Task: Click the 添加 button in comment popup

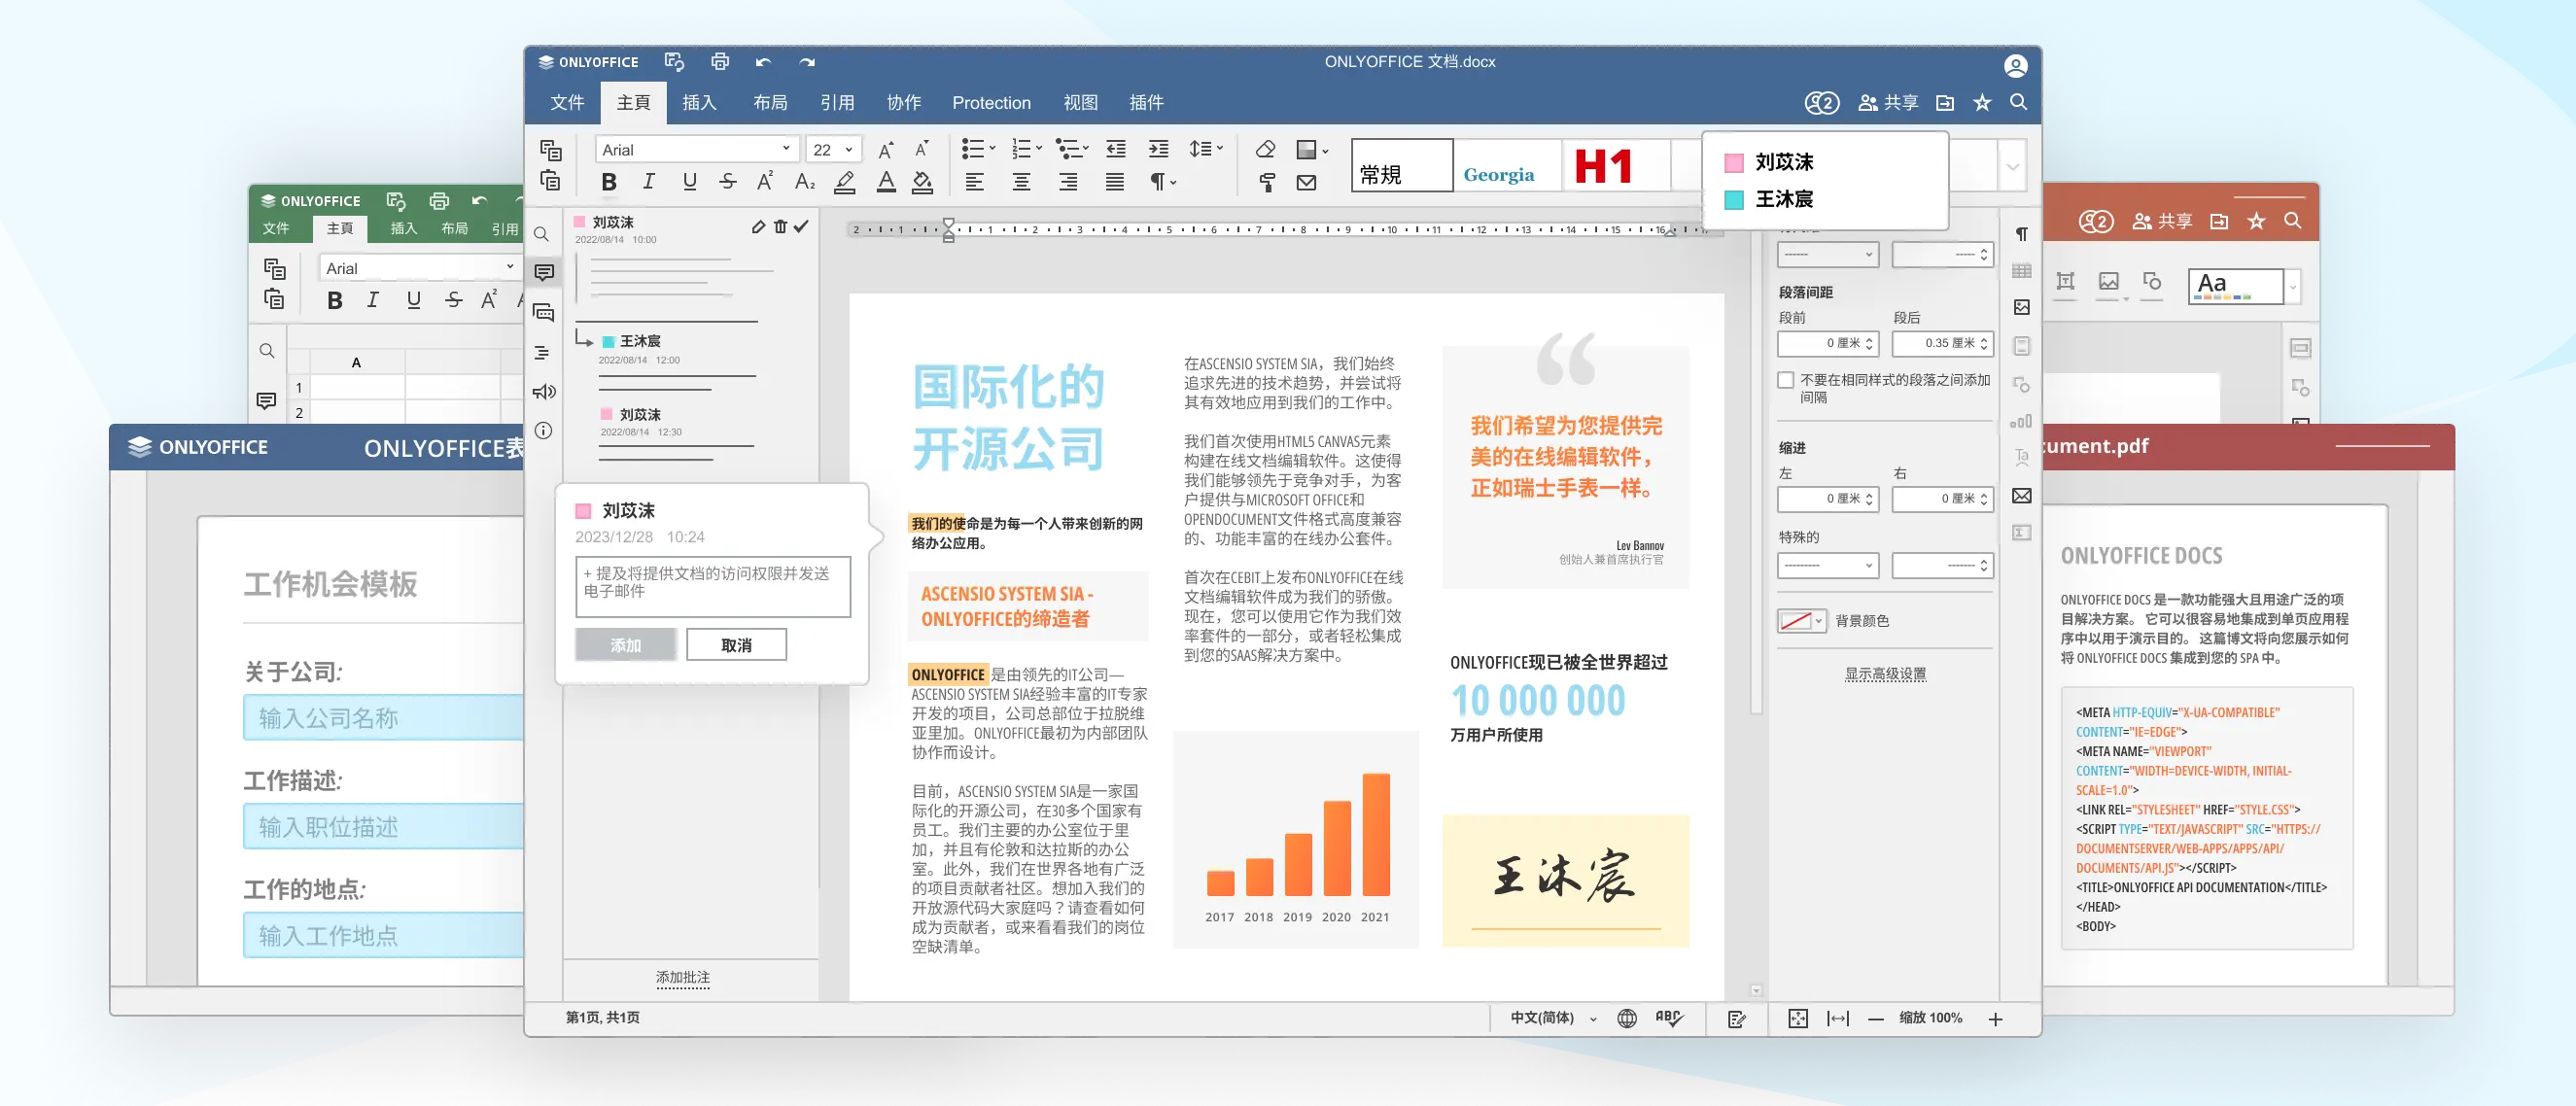Action: point(626,645)
